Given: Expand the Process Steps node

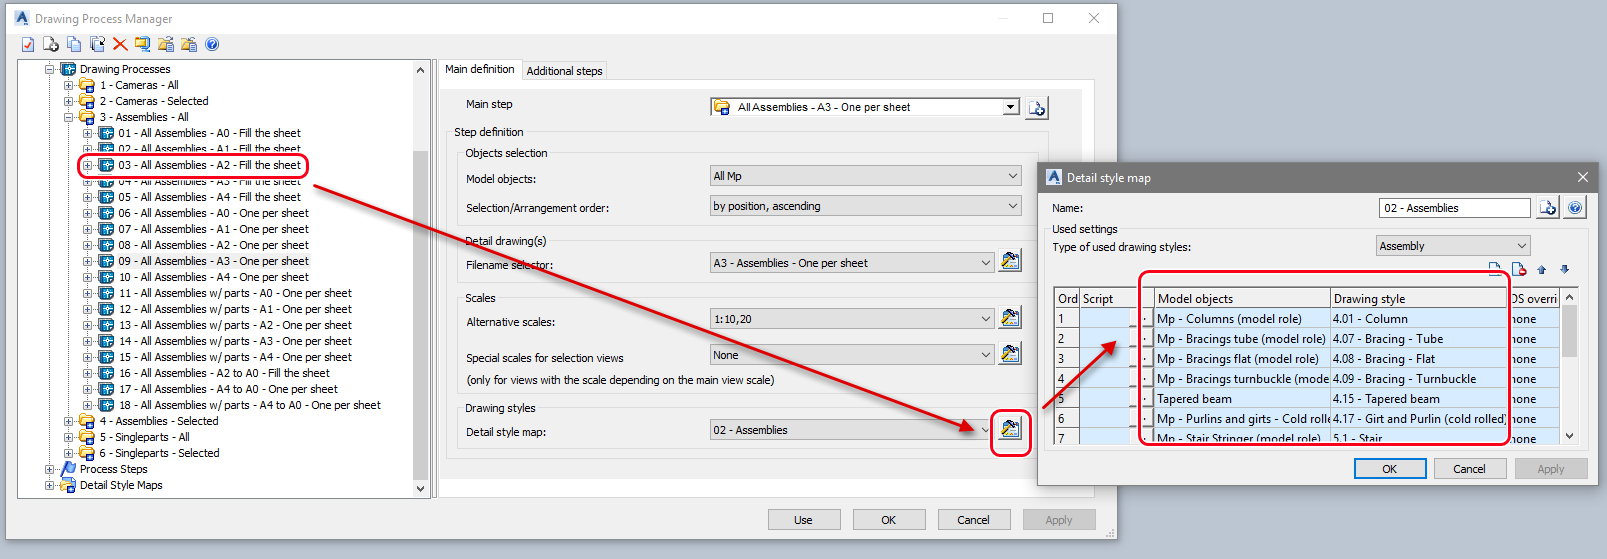Looking at the screenshot, I should pyautogui.click(x=50, y=469).
